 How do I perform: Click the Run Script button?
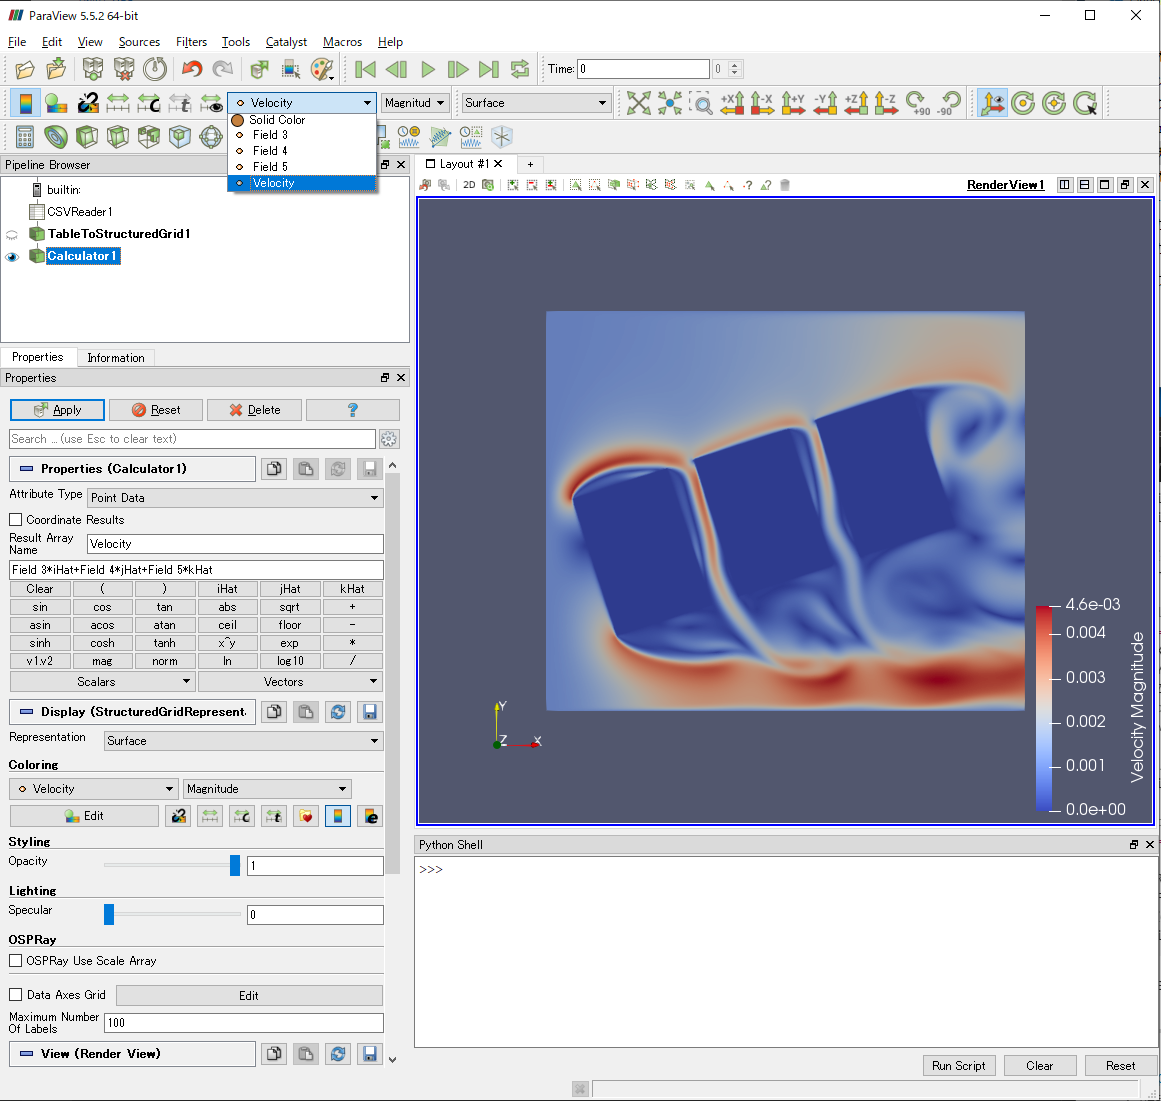coord(958,1066)
